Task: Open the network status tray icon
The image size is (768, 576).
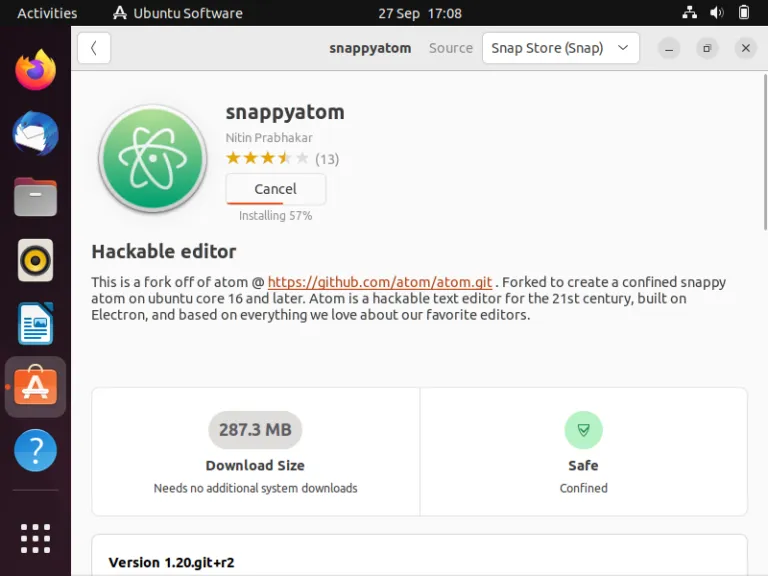Action: click(x=690, y=13)
